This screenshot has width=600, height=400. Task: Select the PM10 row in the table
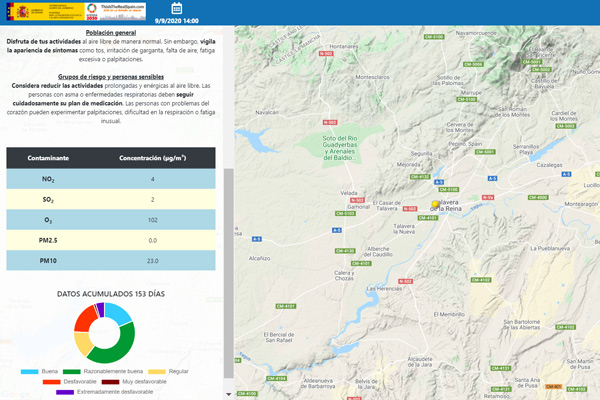[111, 261]
